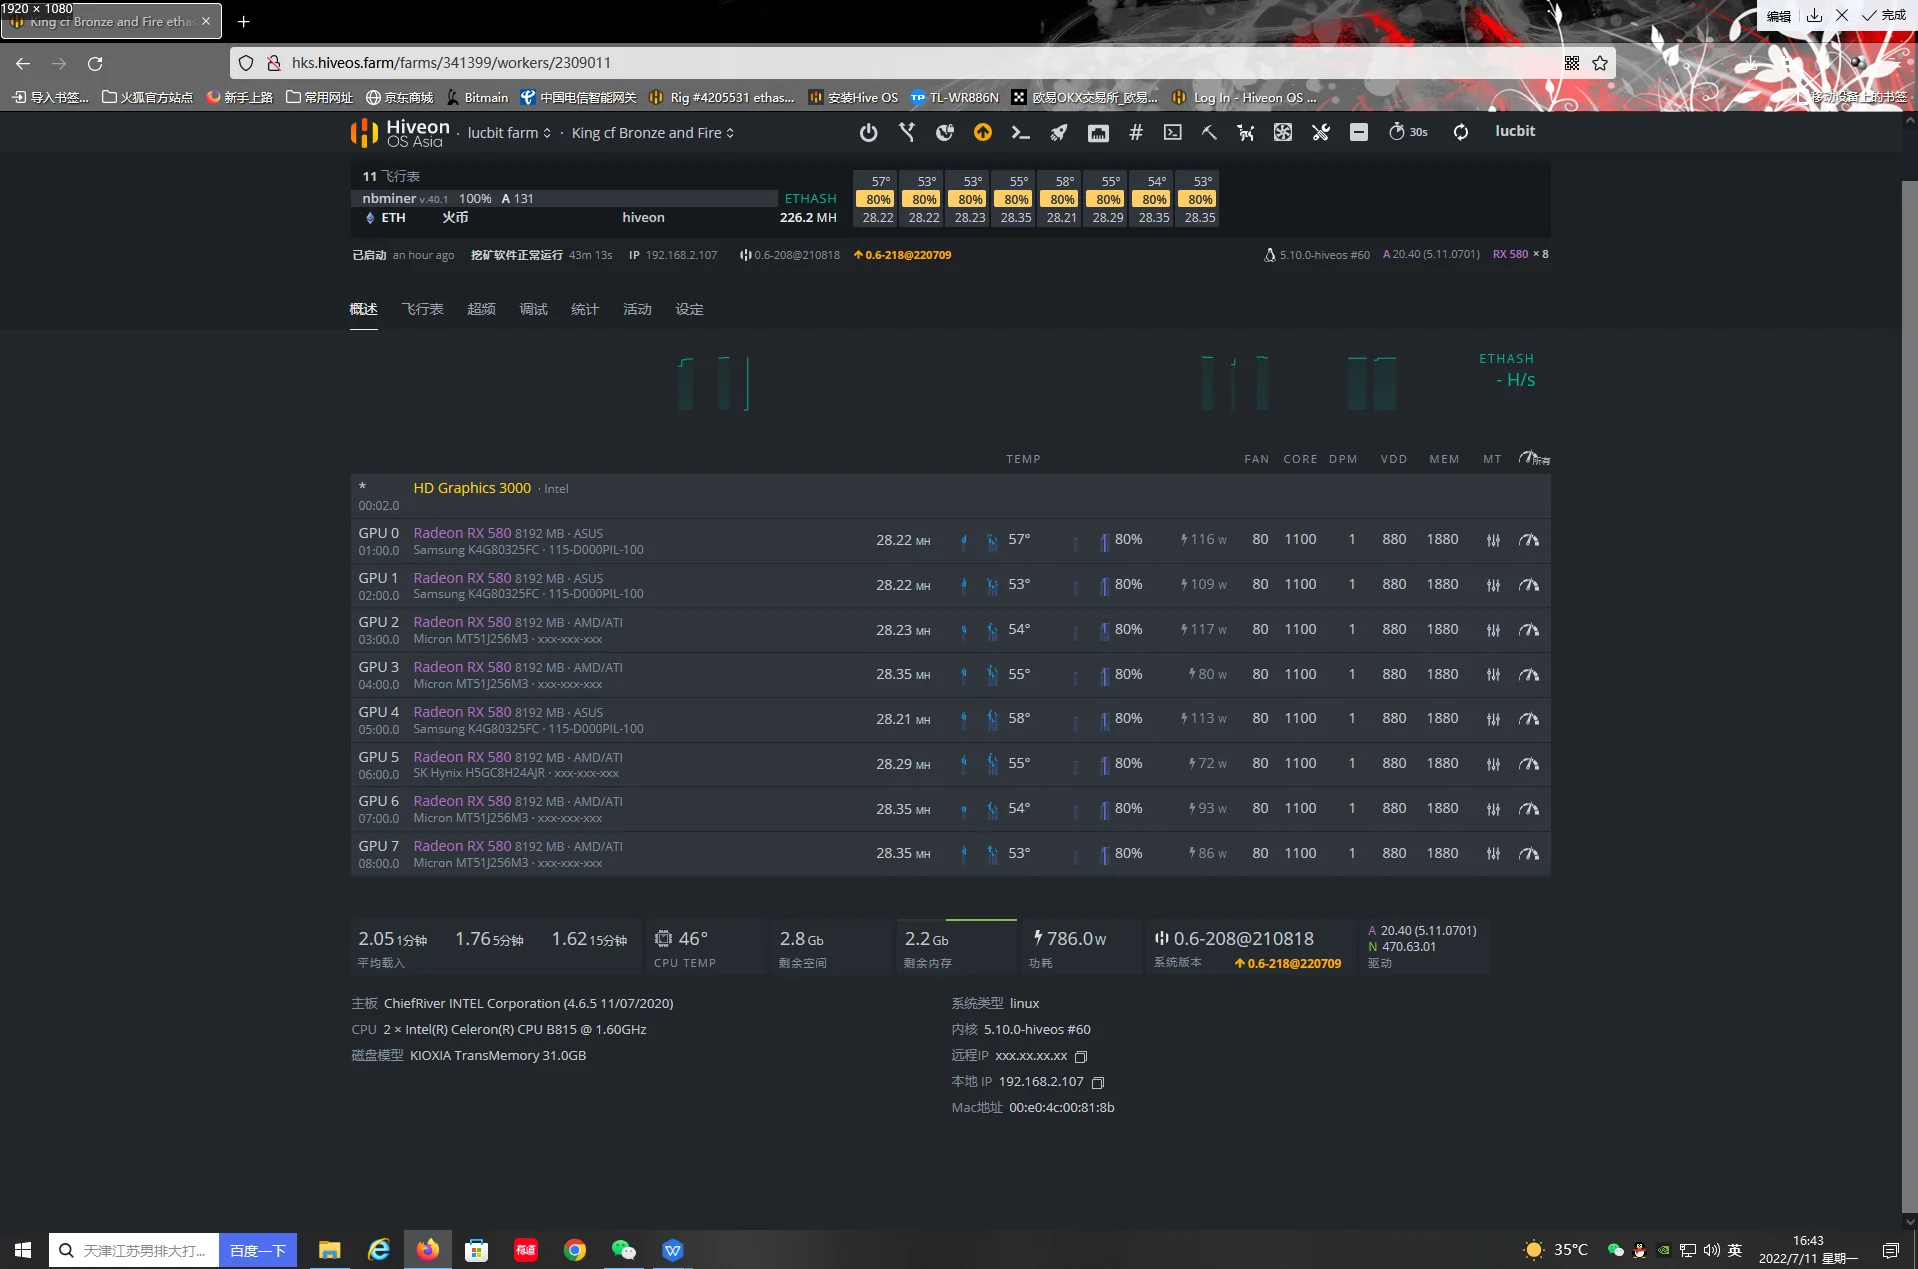Click the watchdog dog icon

point(1246,132)
